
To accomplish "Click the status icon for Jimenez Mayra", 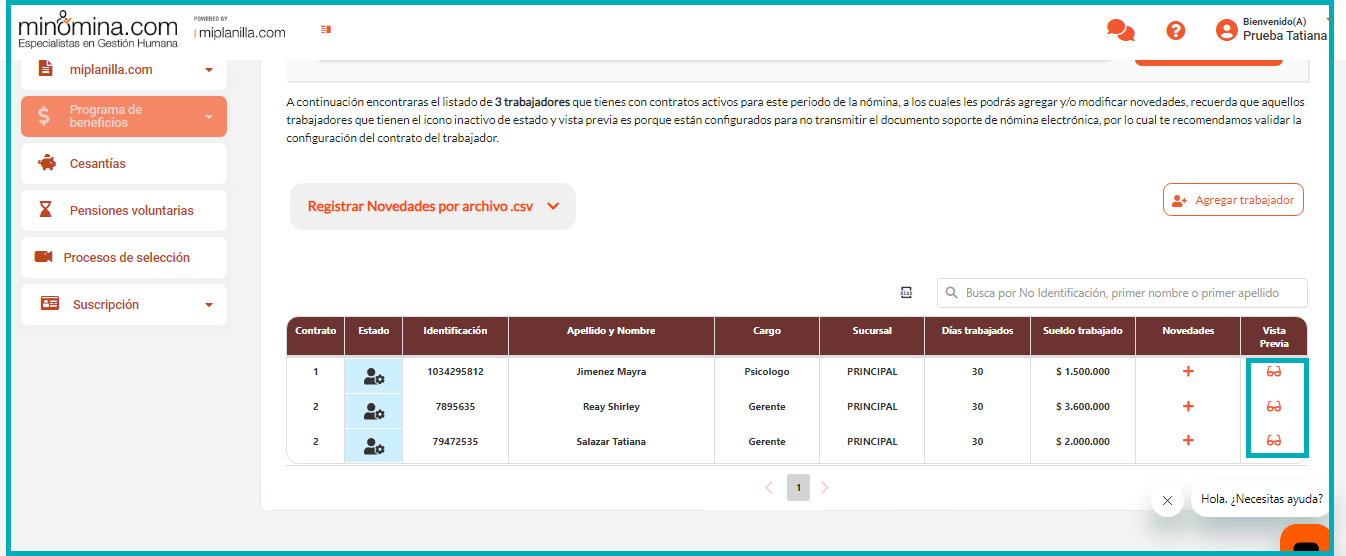I will tap(374, 376).
